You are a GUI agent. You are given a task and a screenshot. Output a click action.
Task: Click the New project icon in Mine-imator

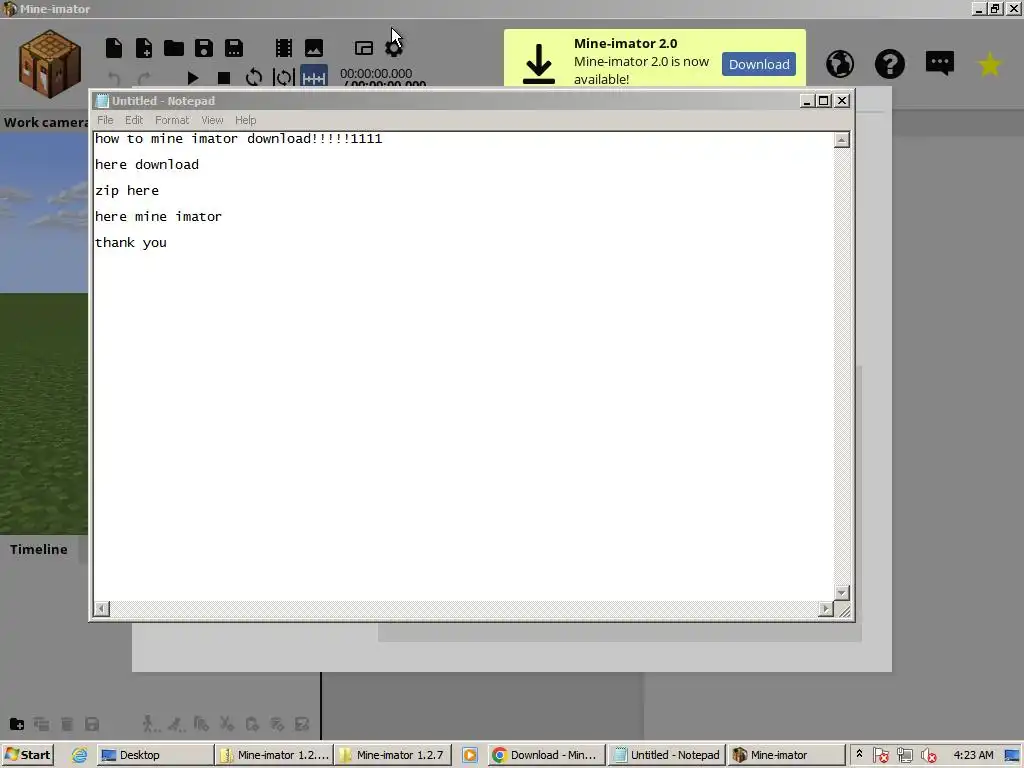pos(114,48)
